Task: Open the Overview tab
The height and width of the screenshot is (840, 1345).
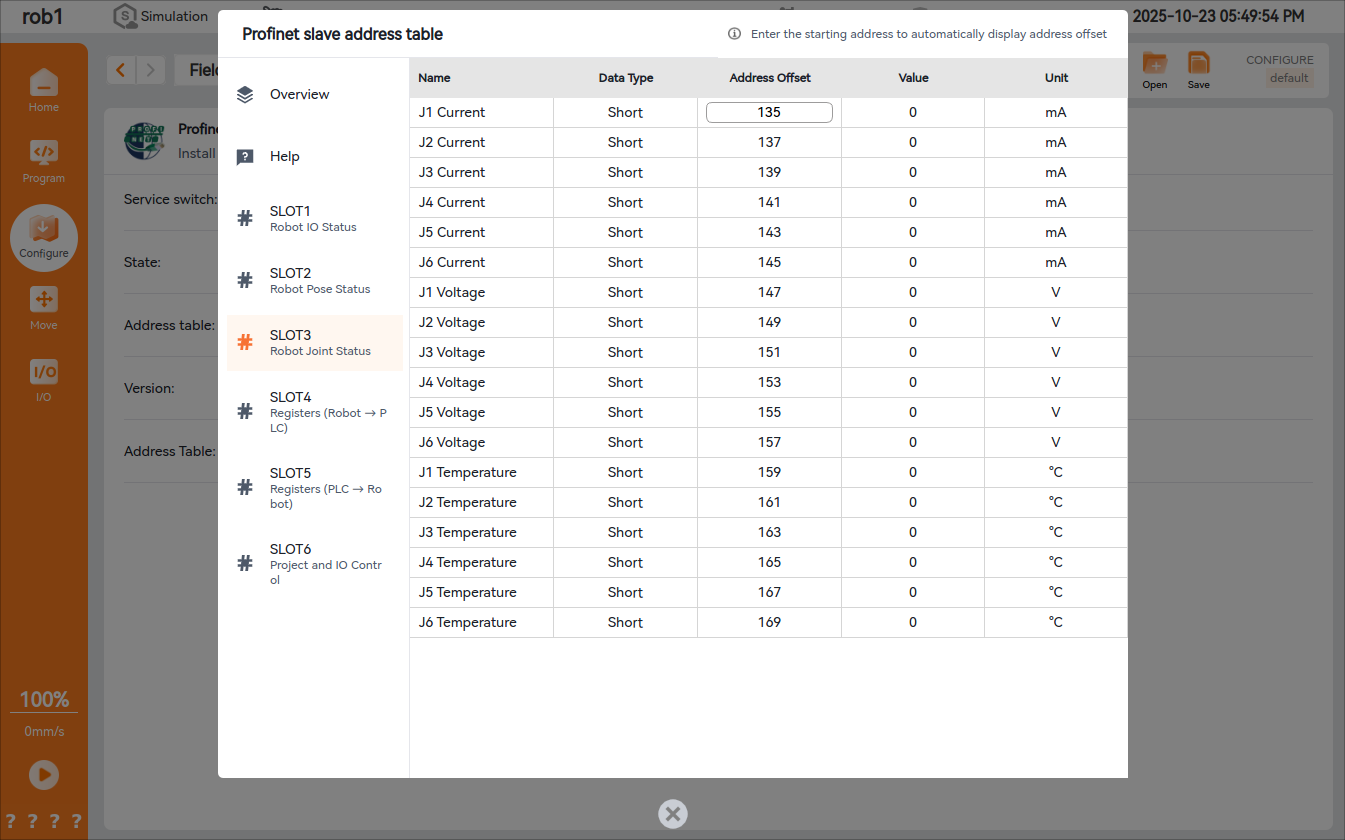Action: pyautogui.click(x=299, y=94)
